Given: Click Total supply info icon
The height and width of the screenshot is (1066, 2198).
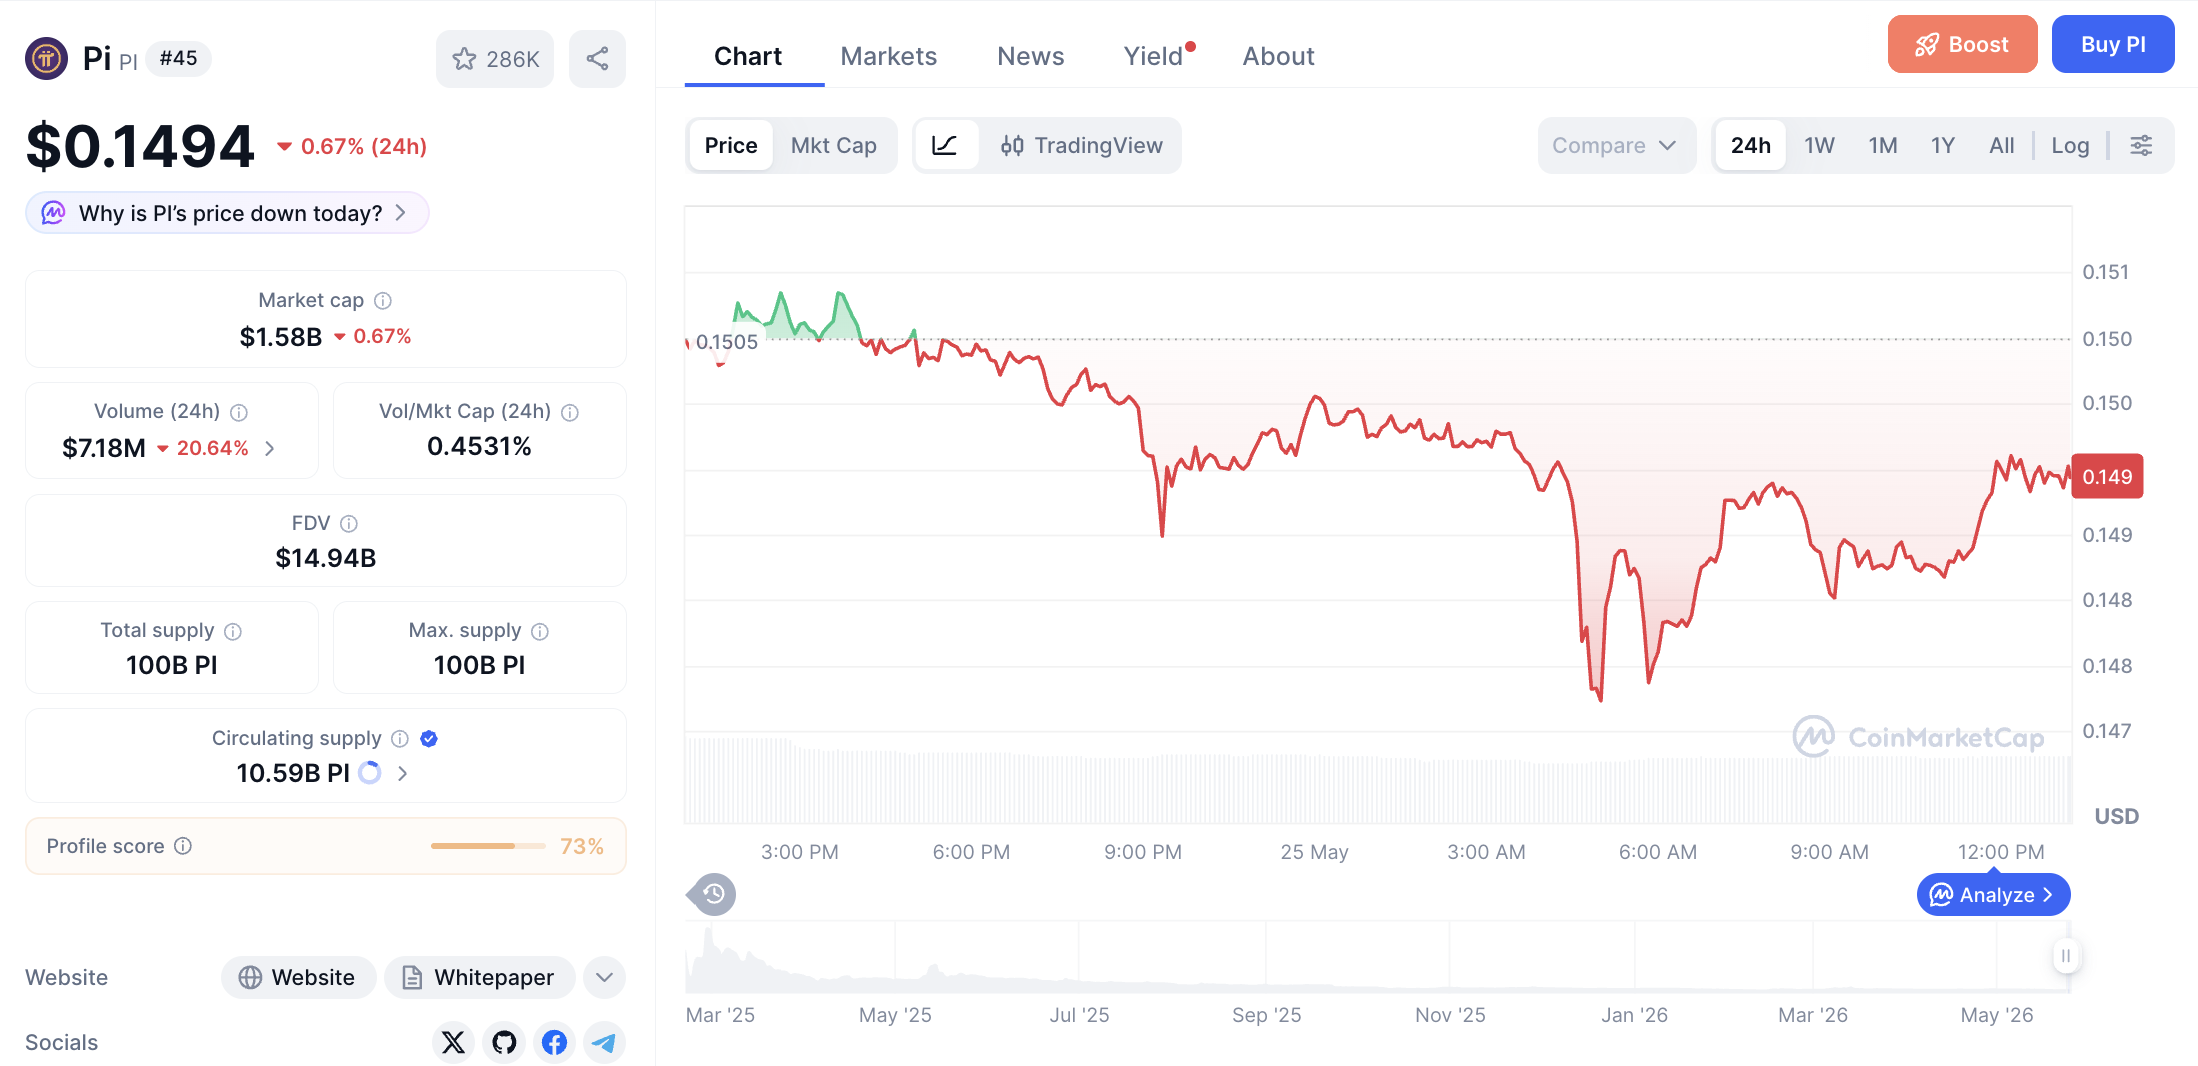Looking at the screenshot, I should 233,631.
